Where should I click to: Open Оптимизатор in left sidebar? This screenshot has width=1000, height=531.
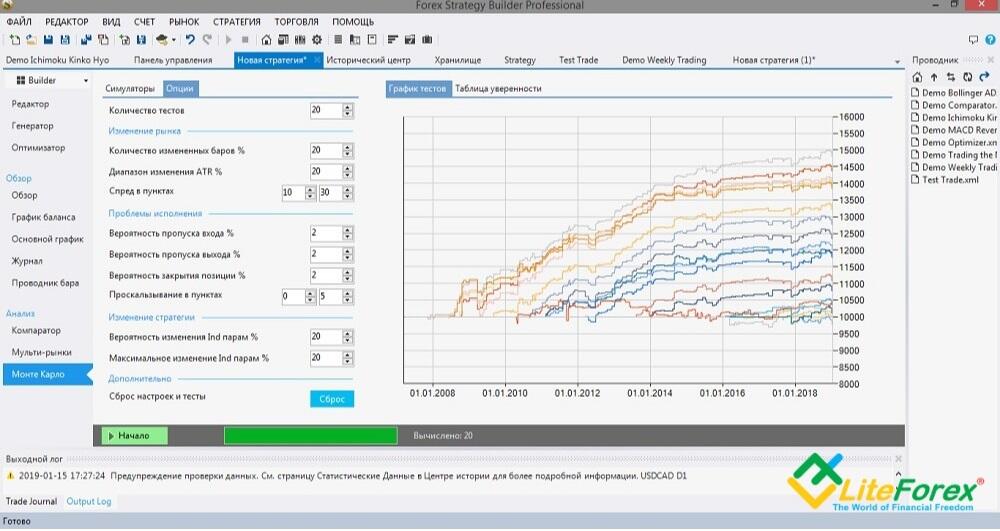click(38, 147)
